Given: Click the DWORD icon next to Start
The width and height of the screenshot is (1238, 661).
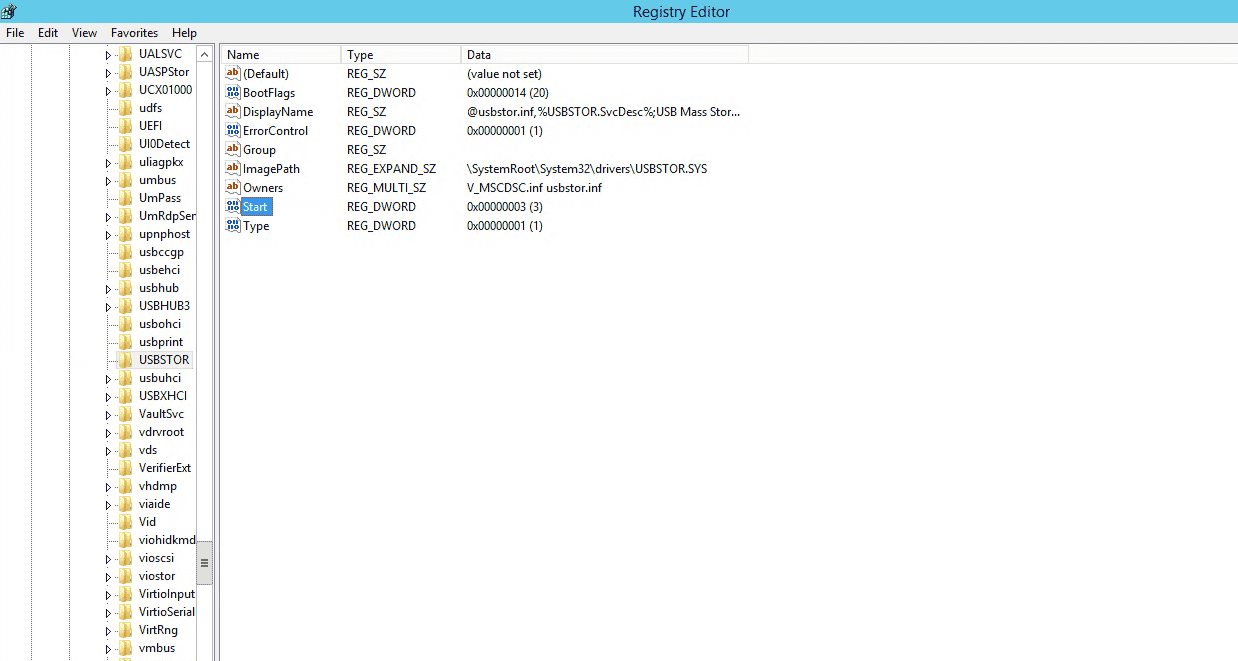Looking at the screenshot, I should point(233,207).
